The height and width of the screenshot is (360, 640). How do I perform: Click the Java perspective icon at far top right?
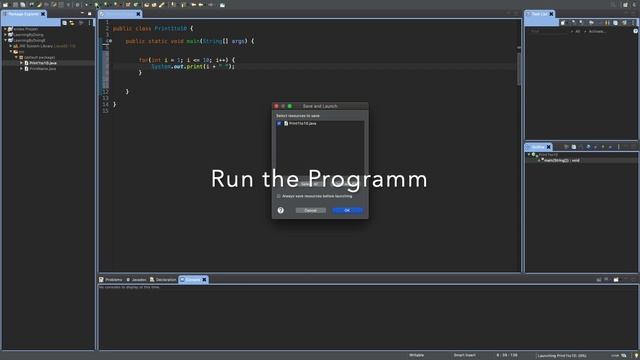634,5
